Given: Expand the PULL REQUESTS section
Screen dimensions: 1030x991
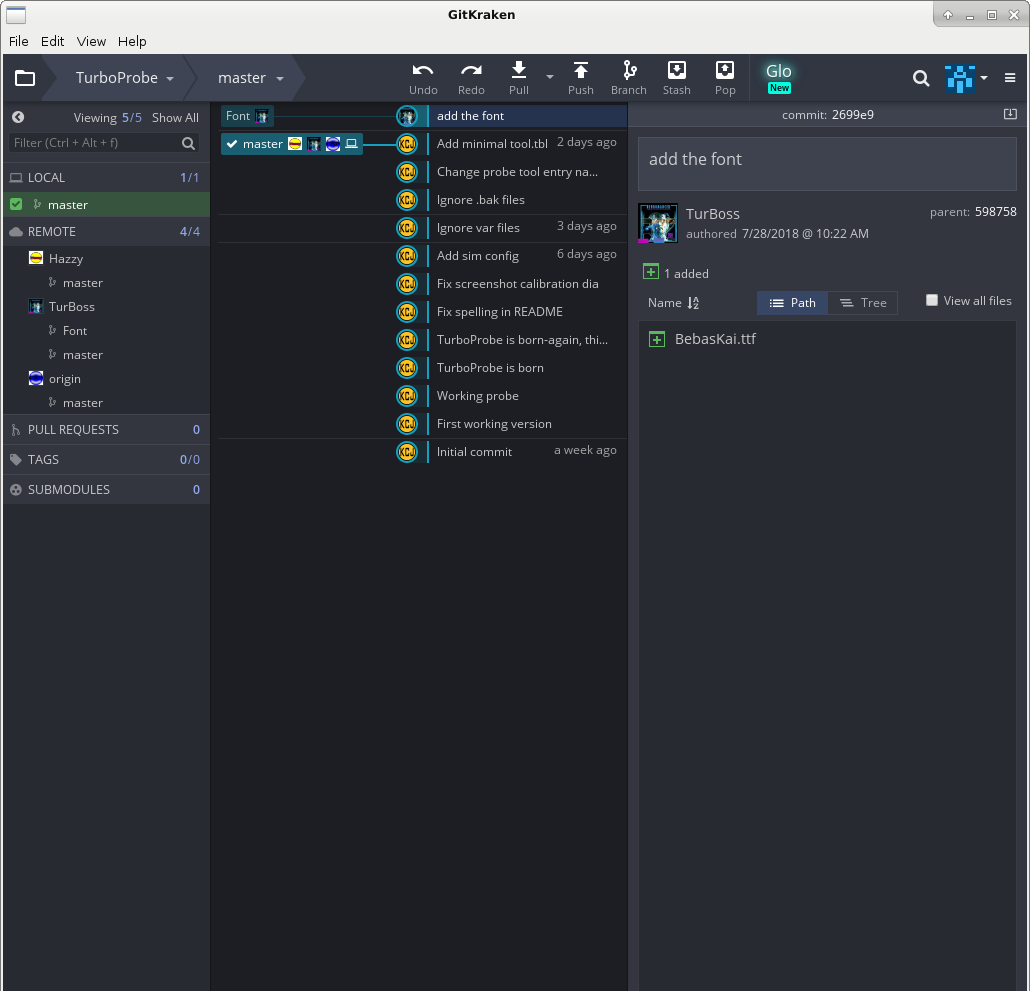Looking at the screenshot, I should (x=106, y=429).
